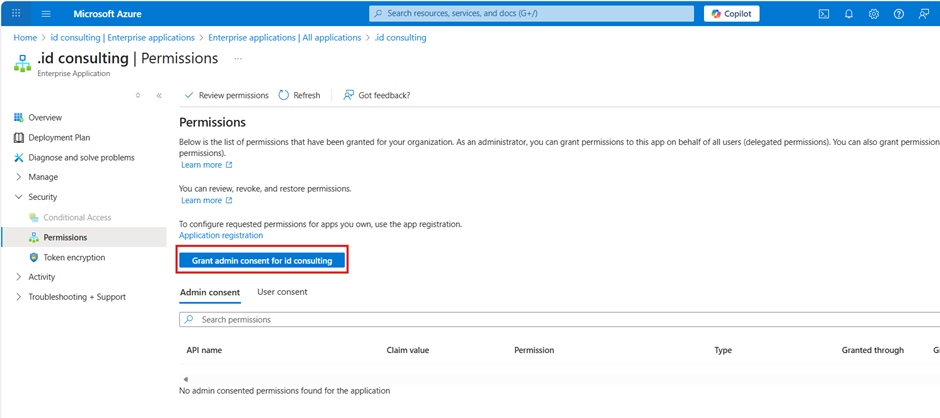
Task: Expand Troubleshooting + Support section
Action: [18, 297]
